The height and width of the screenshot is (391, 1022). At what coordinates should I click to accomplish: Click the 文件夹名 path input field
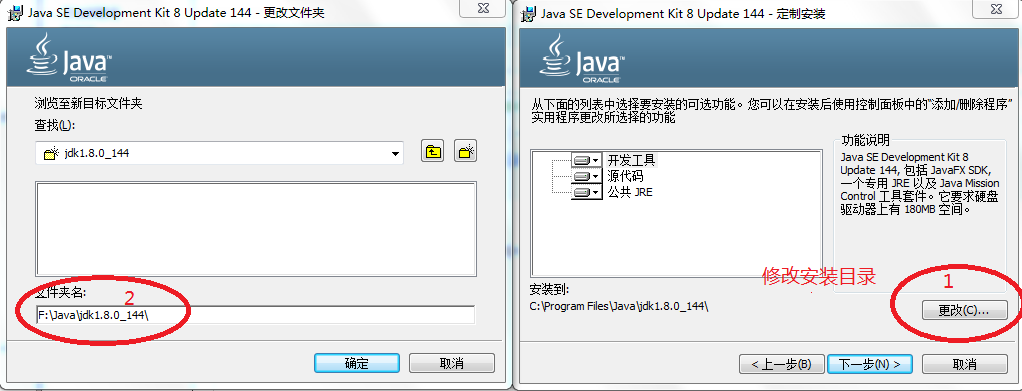coord(256,315)
